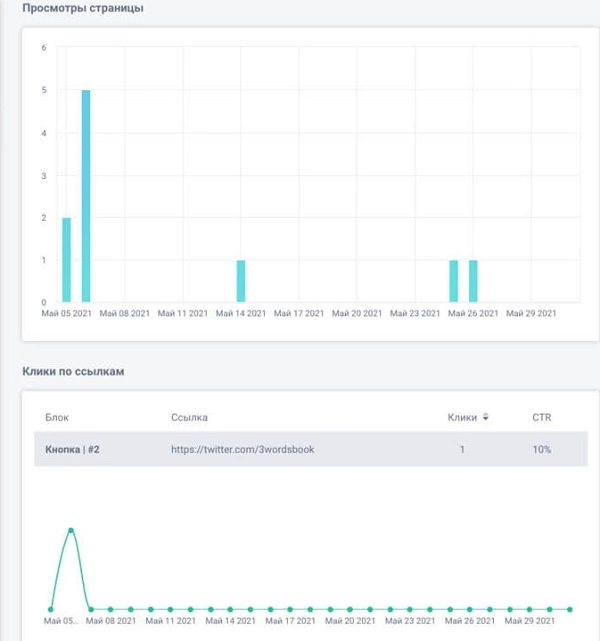The width and height of the screenshot is (600, 641).
Task: Click the last data point of the line chart
Action: [570, 608]
